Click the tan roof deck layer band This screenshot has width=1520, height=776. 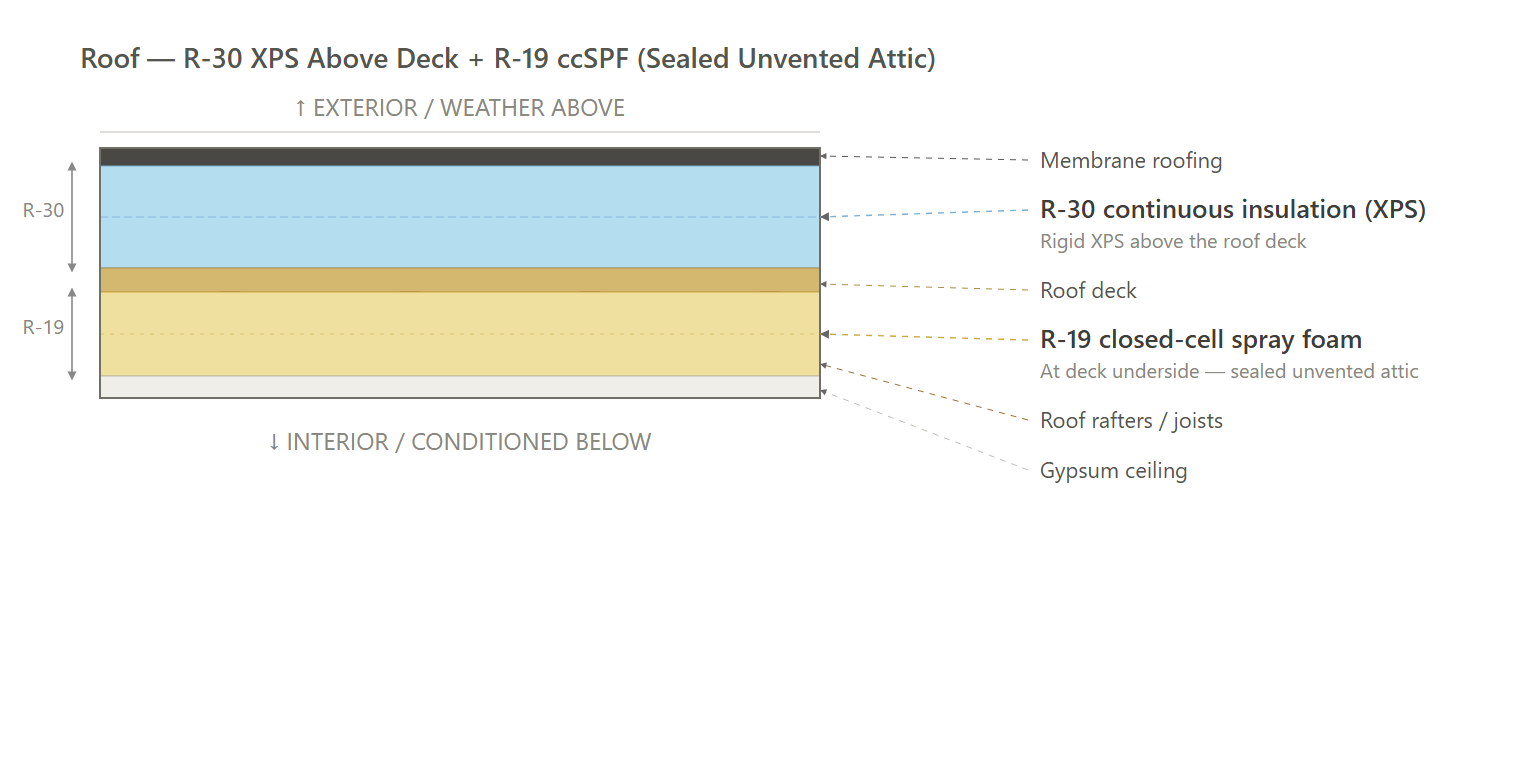[460, 280]
